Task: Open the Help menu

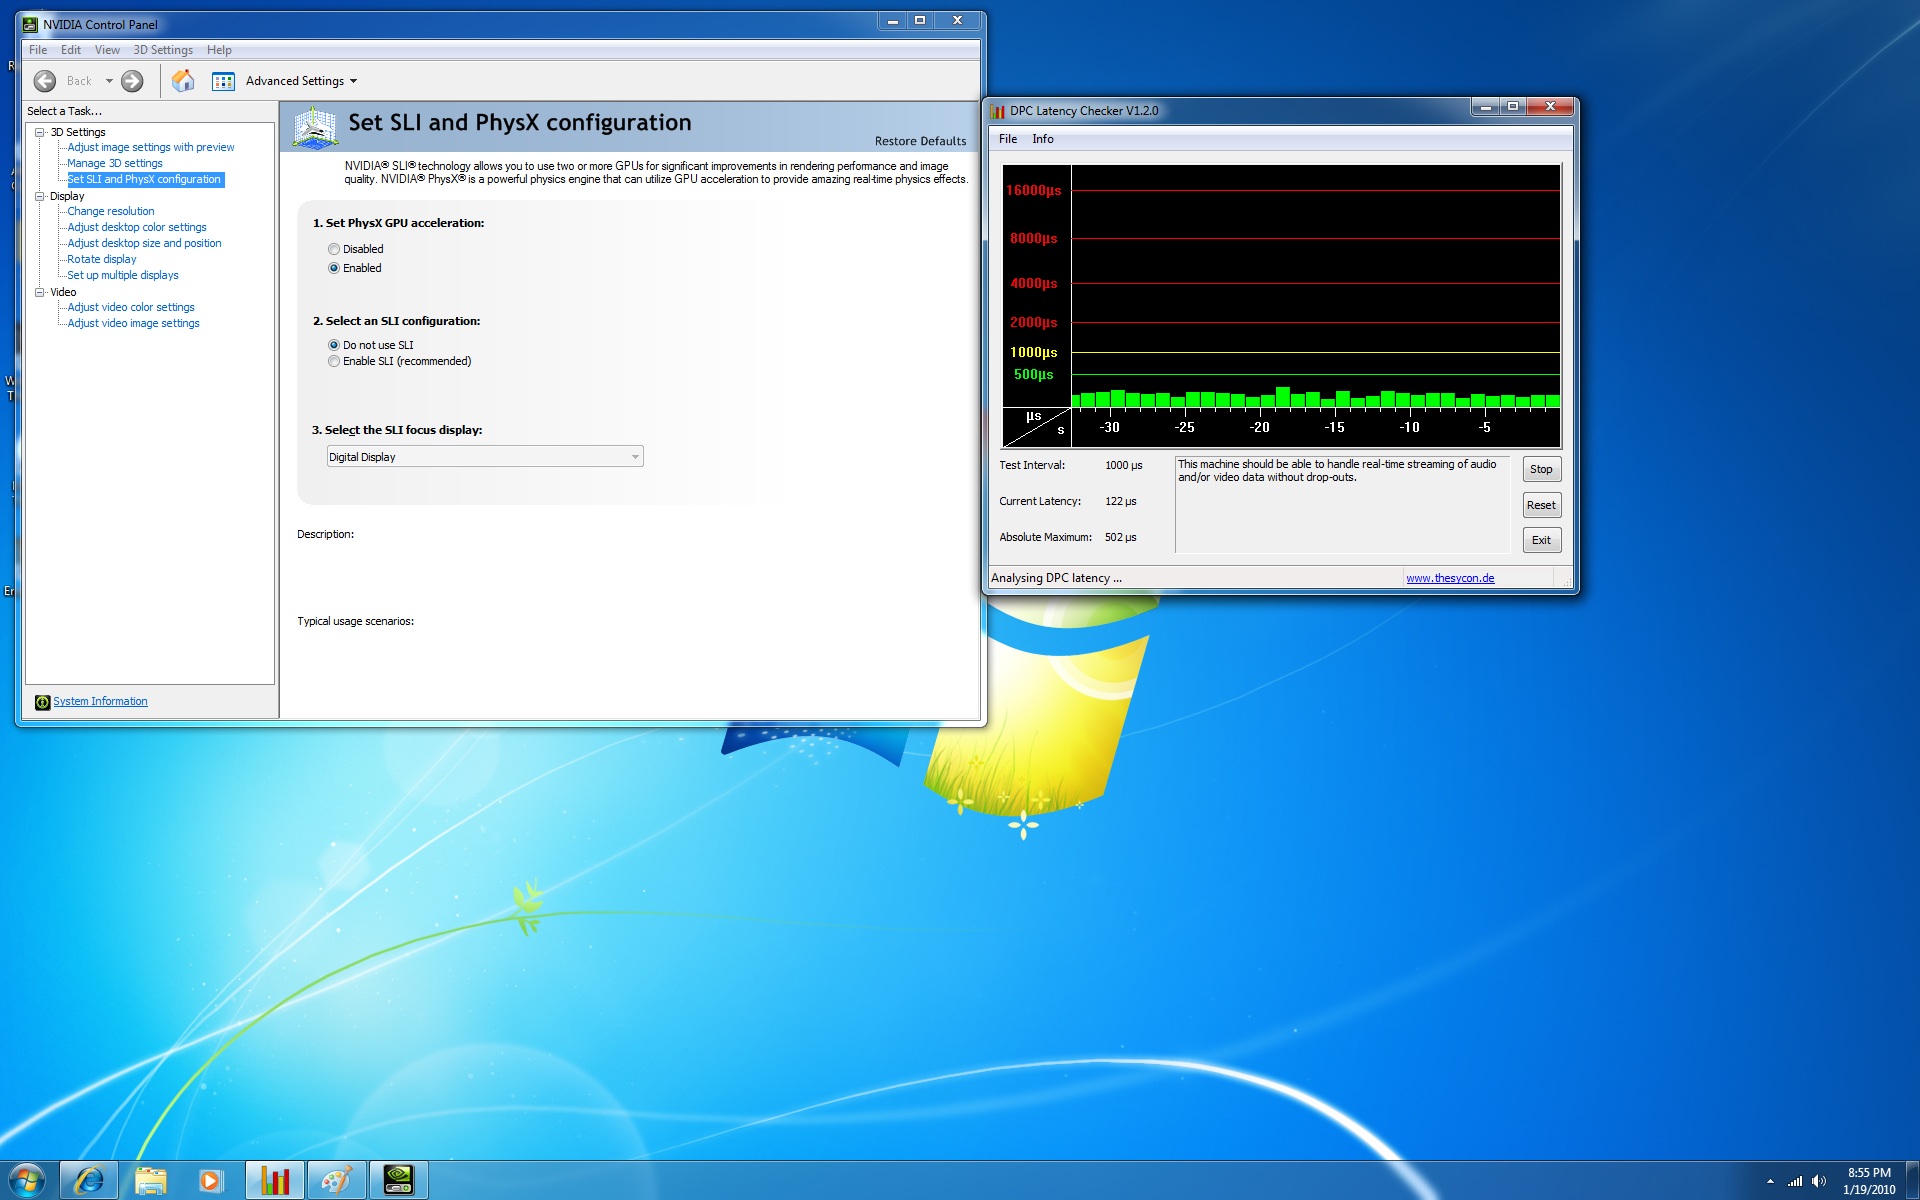Action: pyautogui.click(x=219, y=50)
